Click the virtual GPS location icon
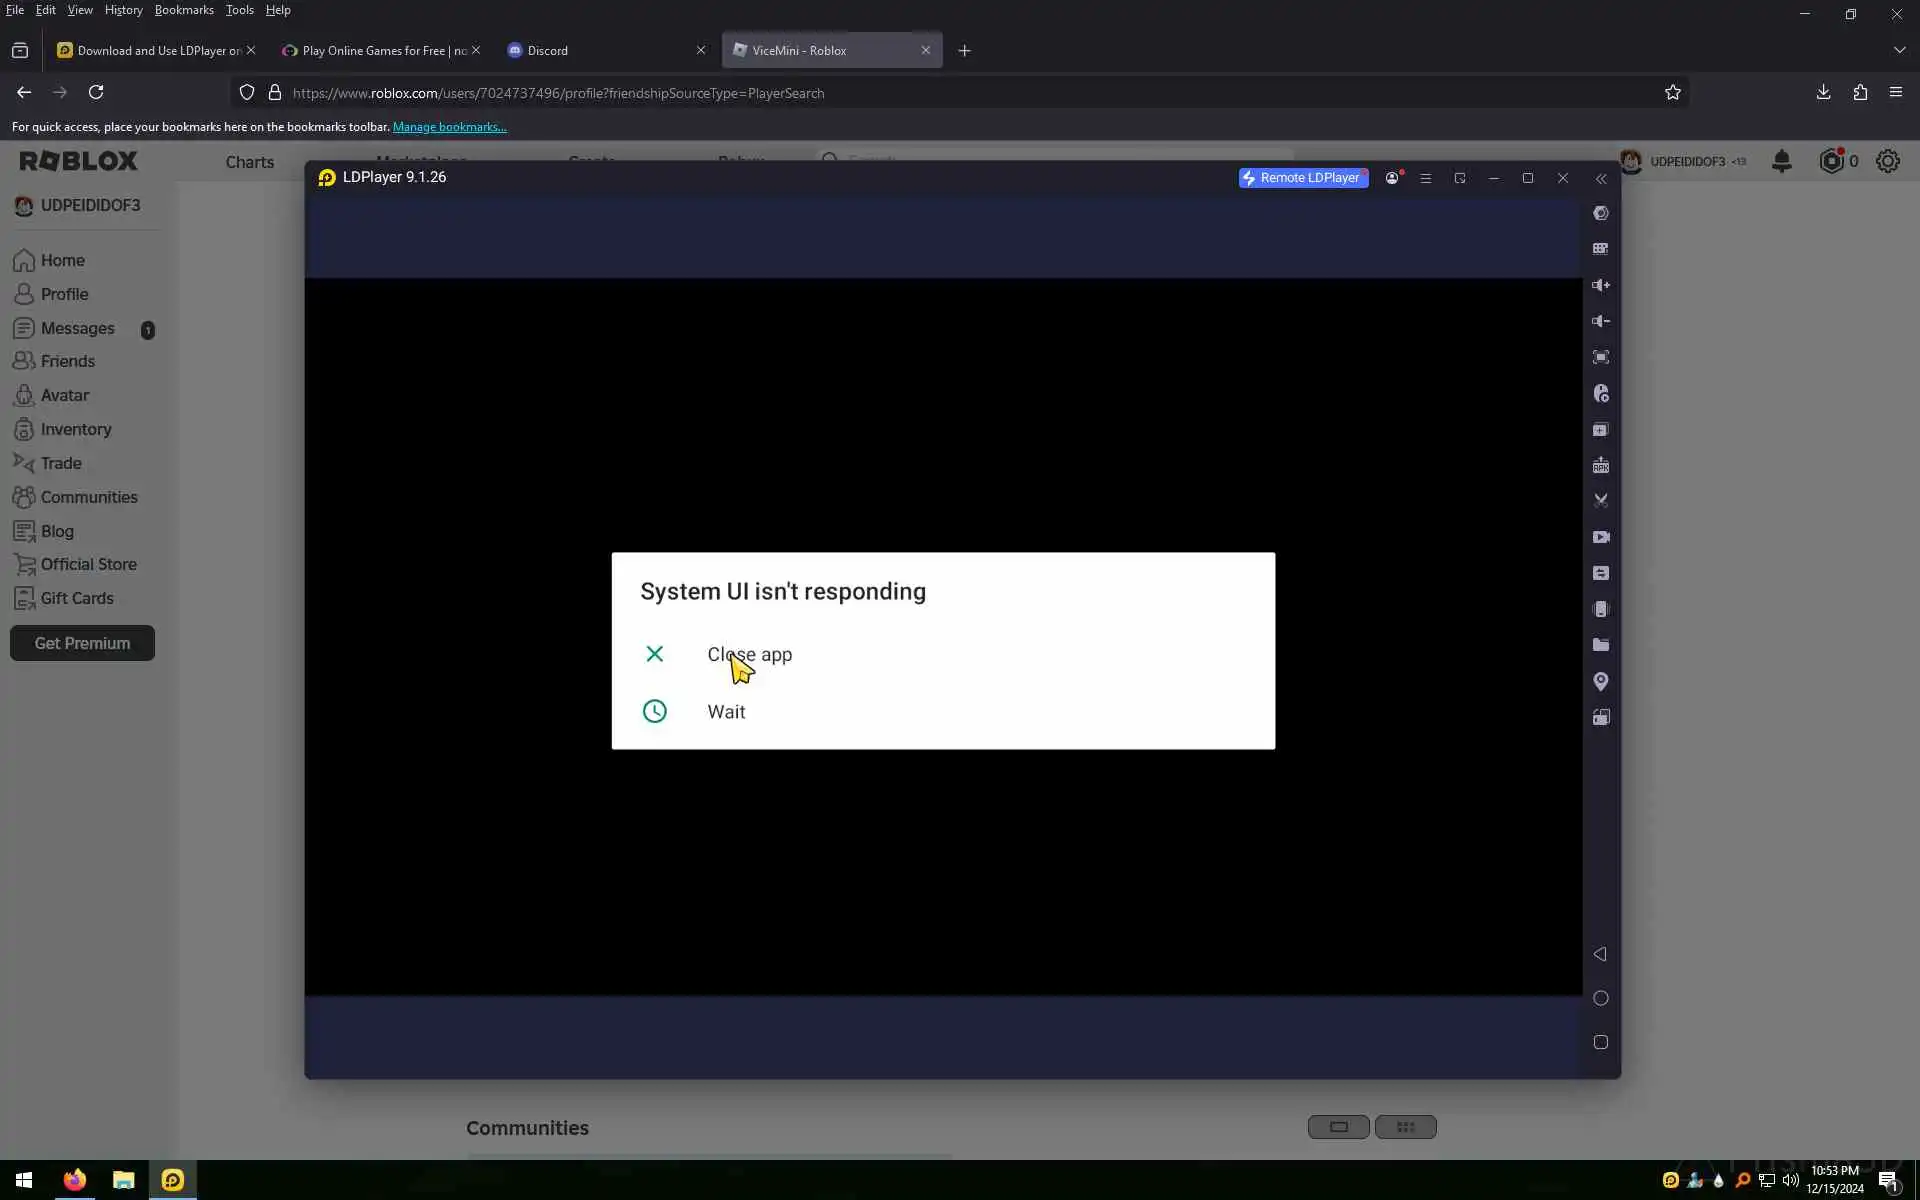Screen dimensions: 1920x1200 (x=1601, y=681)
